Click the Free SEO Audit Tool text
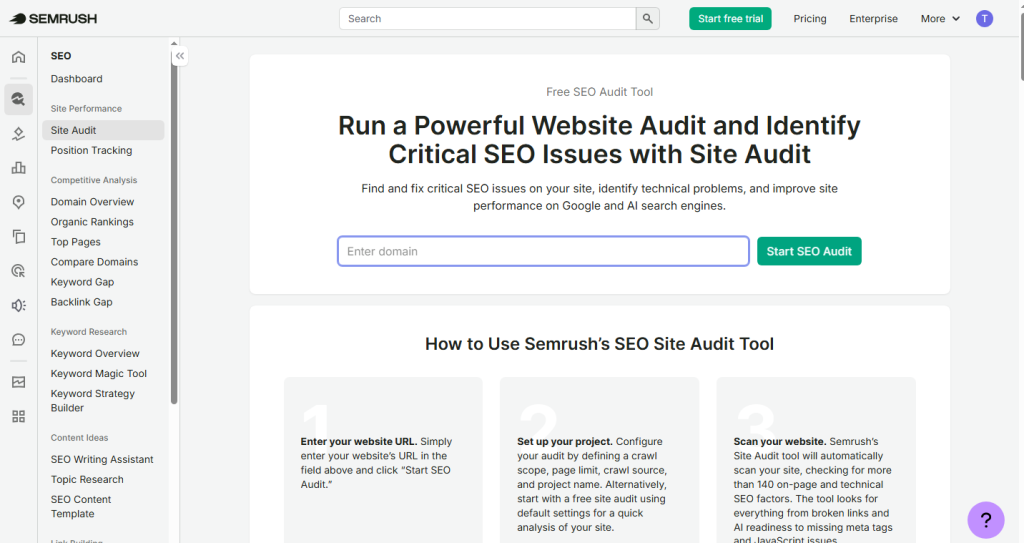Screen dimensions: 1024x543 (600, 92)
